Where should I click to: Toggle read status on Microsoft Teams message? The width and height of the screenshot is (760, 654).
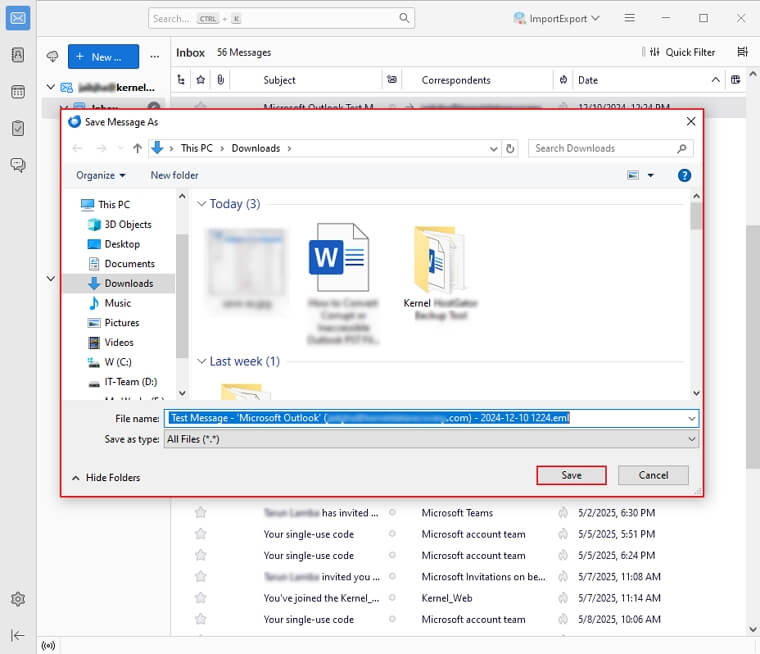392,512
